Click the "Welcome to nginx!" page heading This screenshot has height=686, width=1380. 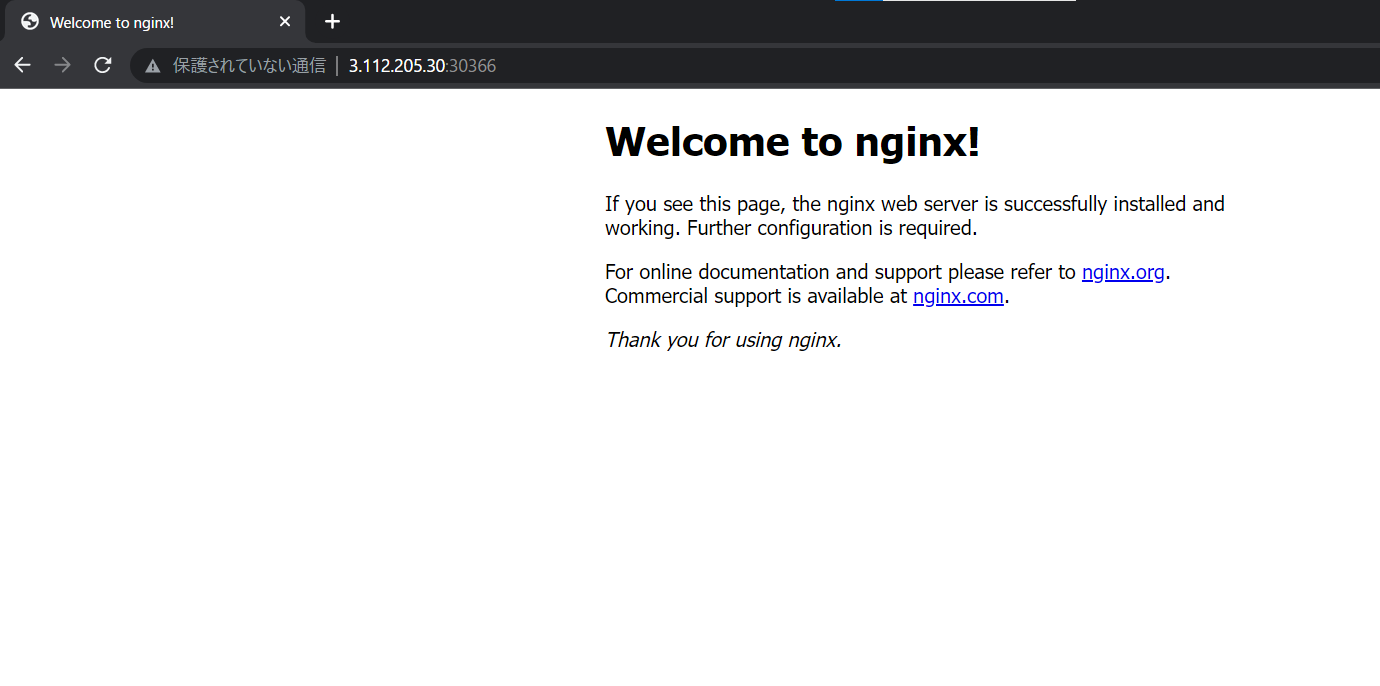coord(792,142)
